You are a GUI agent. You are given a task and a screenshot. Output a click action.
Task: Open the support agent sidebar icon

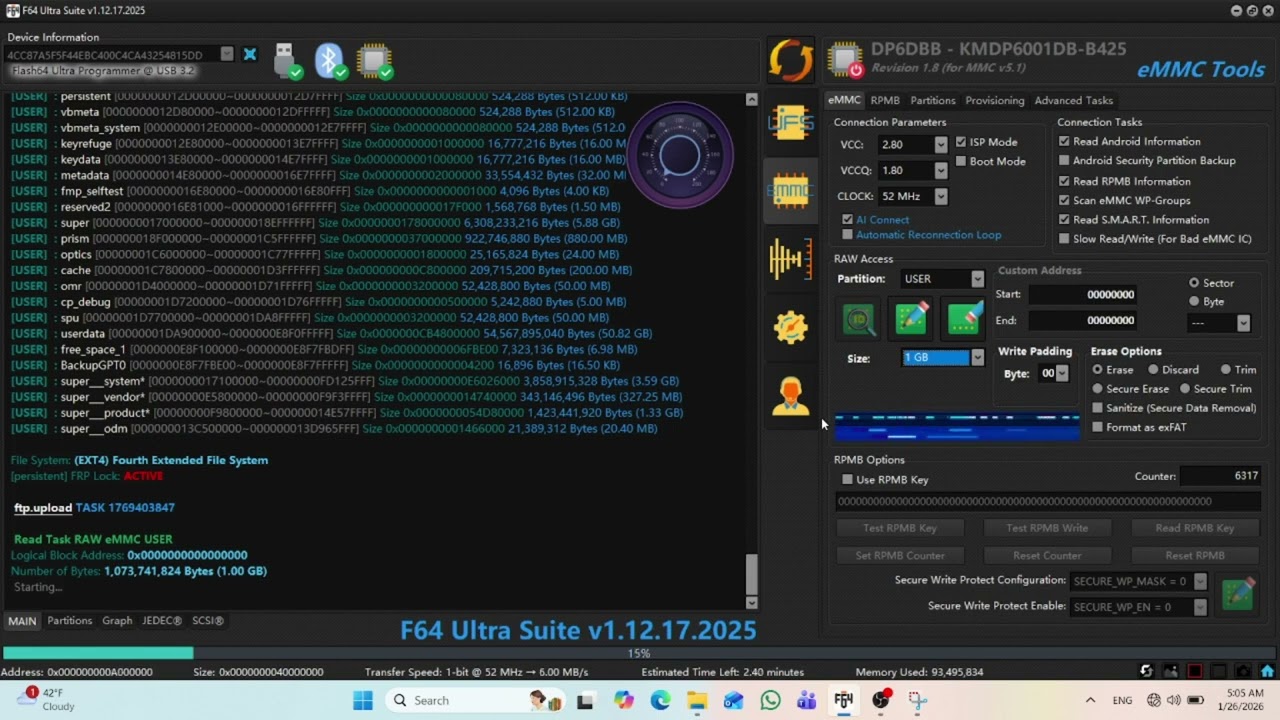pos(790,396)
